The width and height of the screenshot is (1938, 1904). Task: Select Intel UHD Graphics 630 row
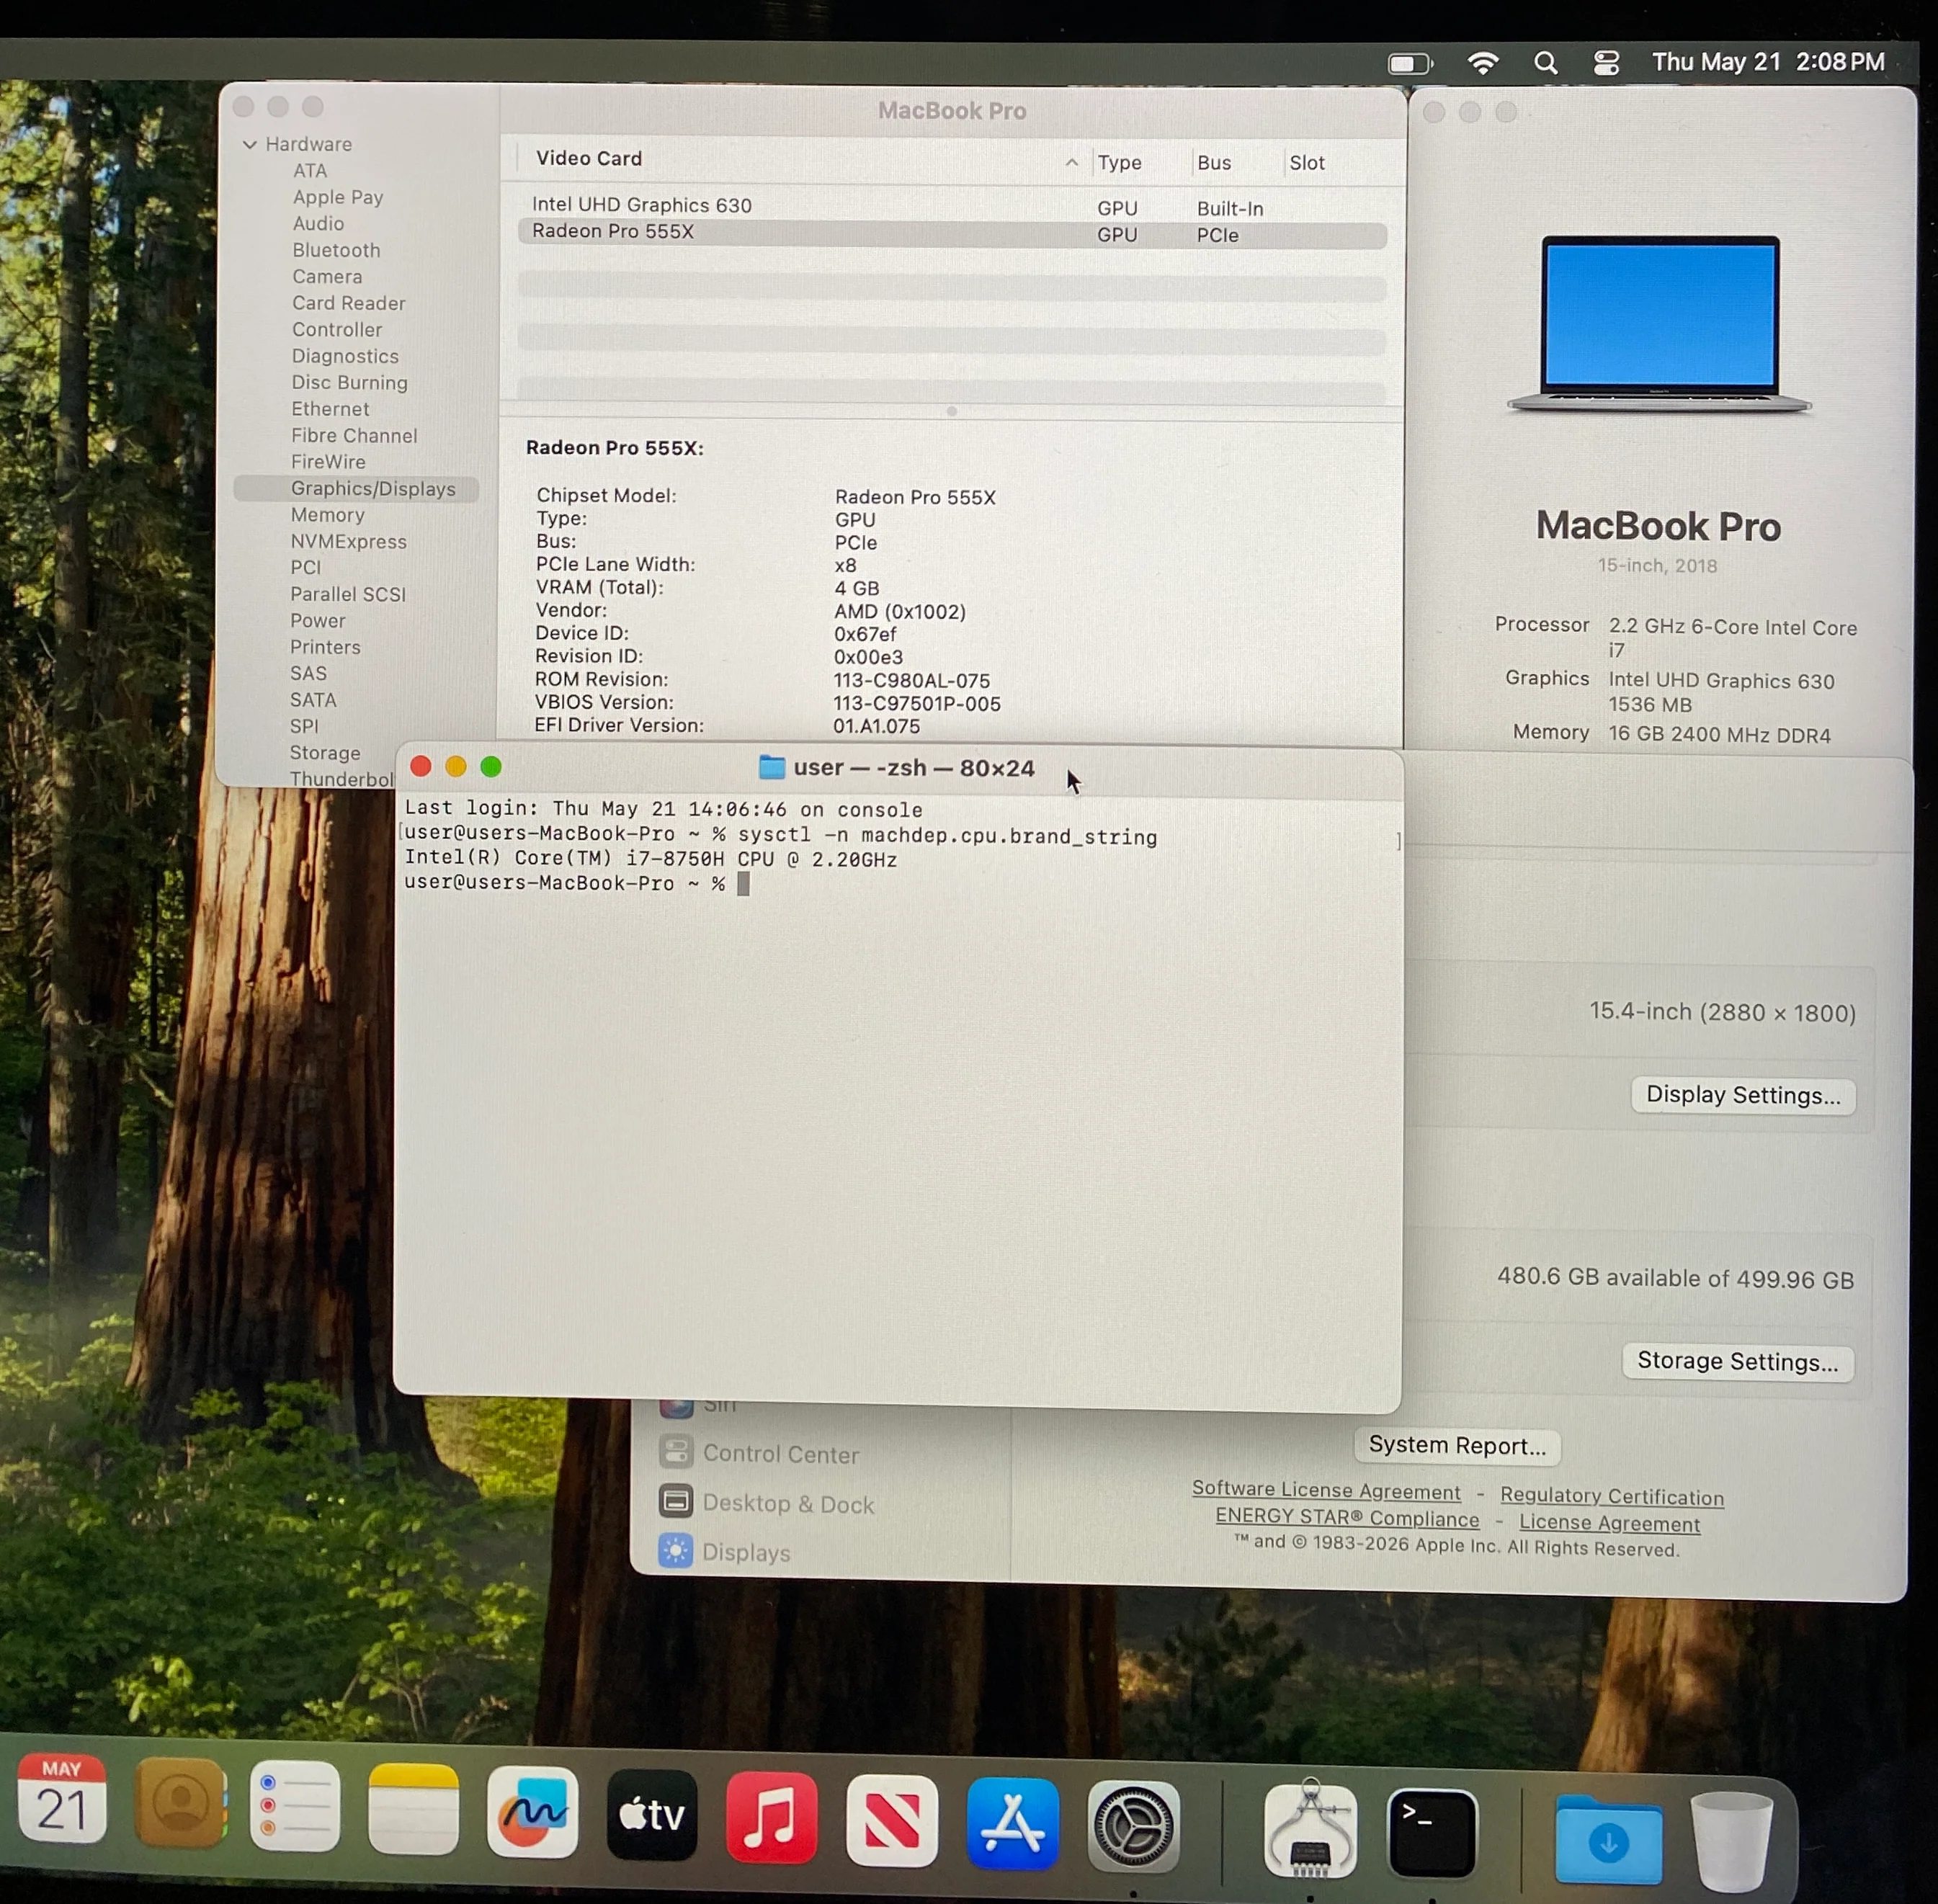[952, 207]
